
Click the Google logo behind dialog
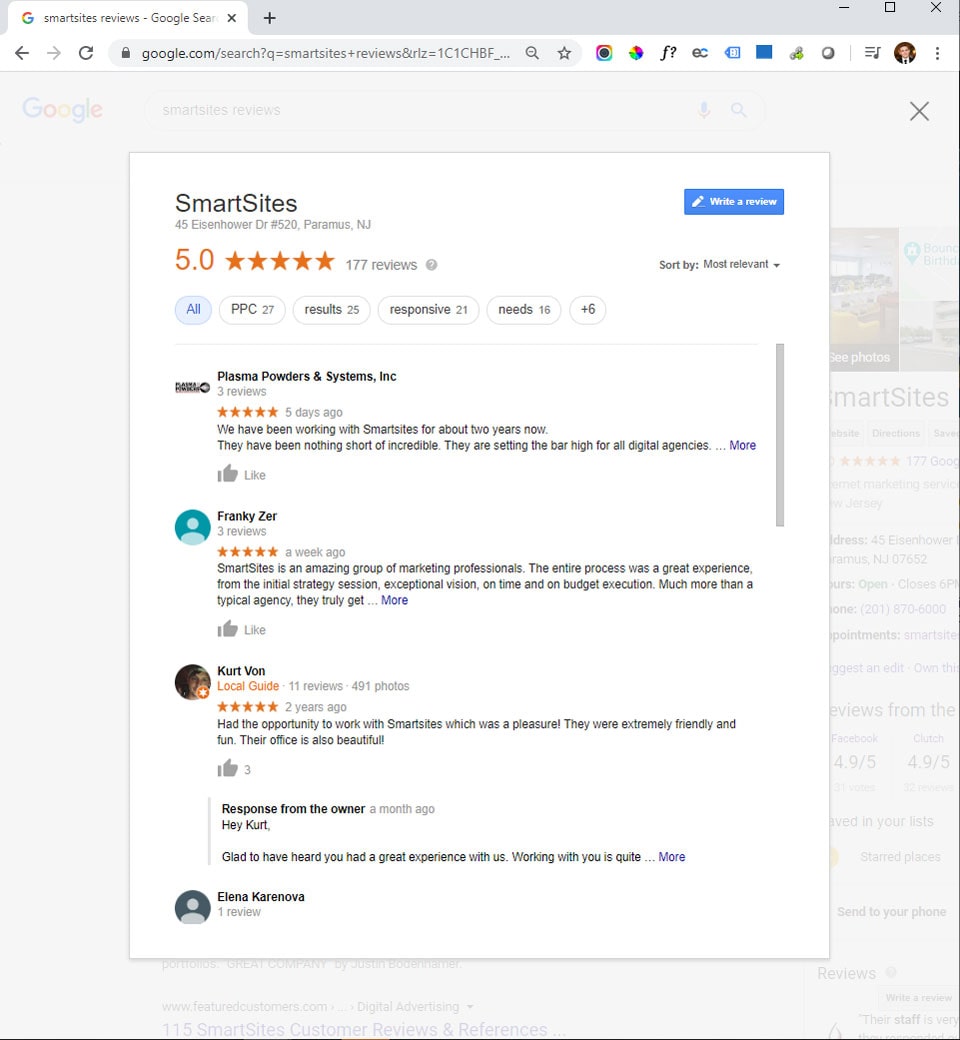tap(62, 110)
